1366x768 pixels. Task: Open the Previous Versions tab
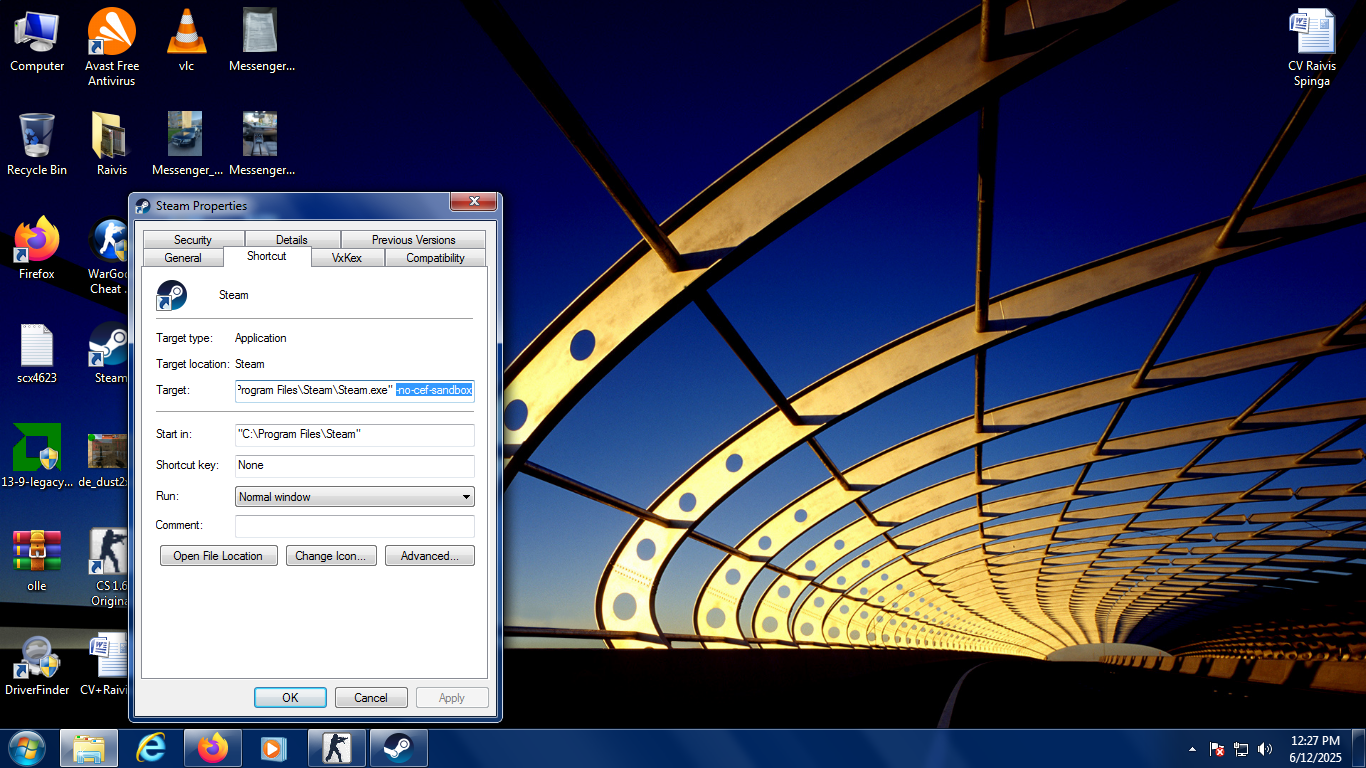(x=413, y=240)
